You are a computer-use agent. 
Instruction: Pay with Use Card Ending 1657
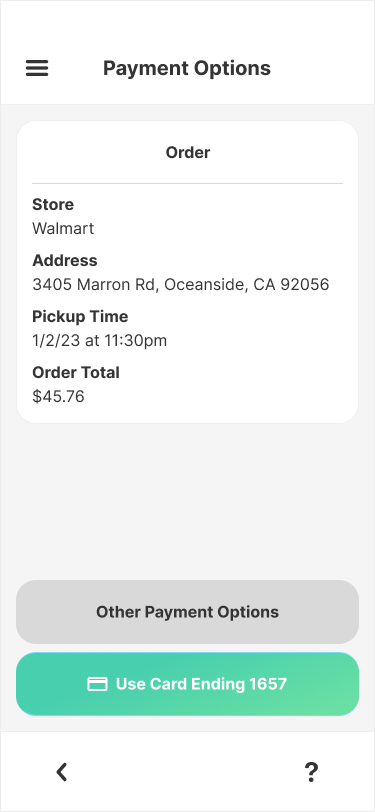[x=188, y=684]
